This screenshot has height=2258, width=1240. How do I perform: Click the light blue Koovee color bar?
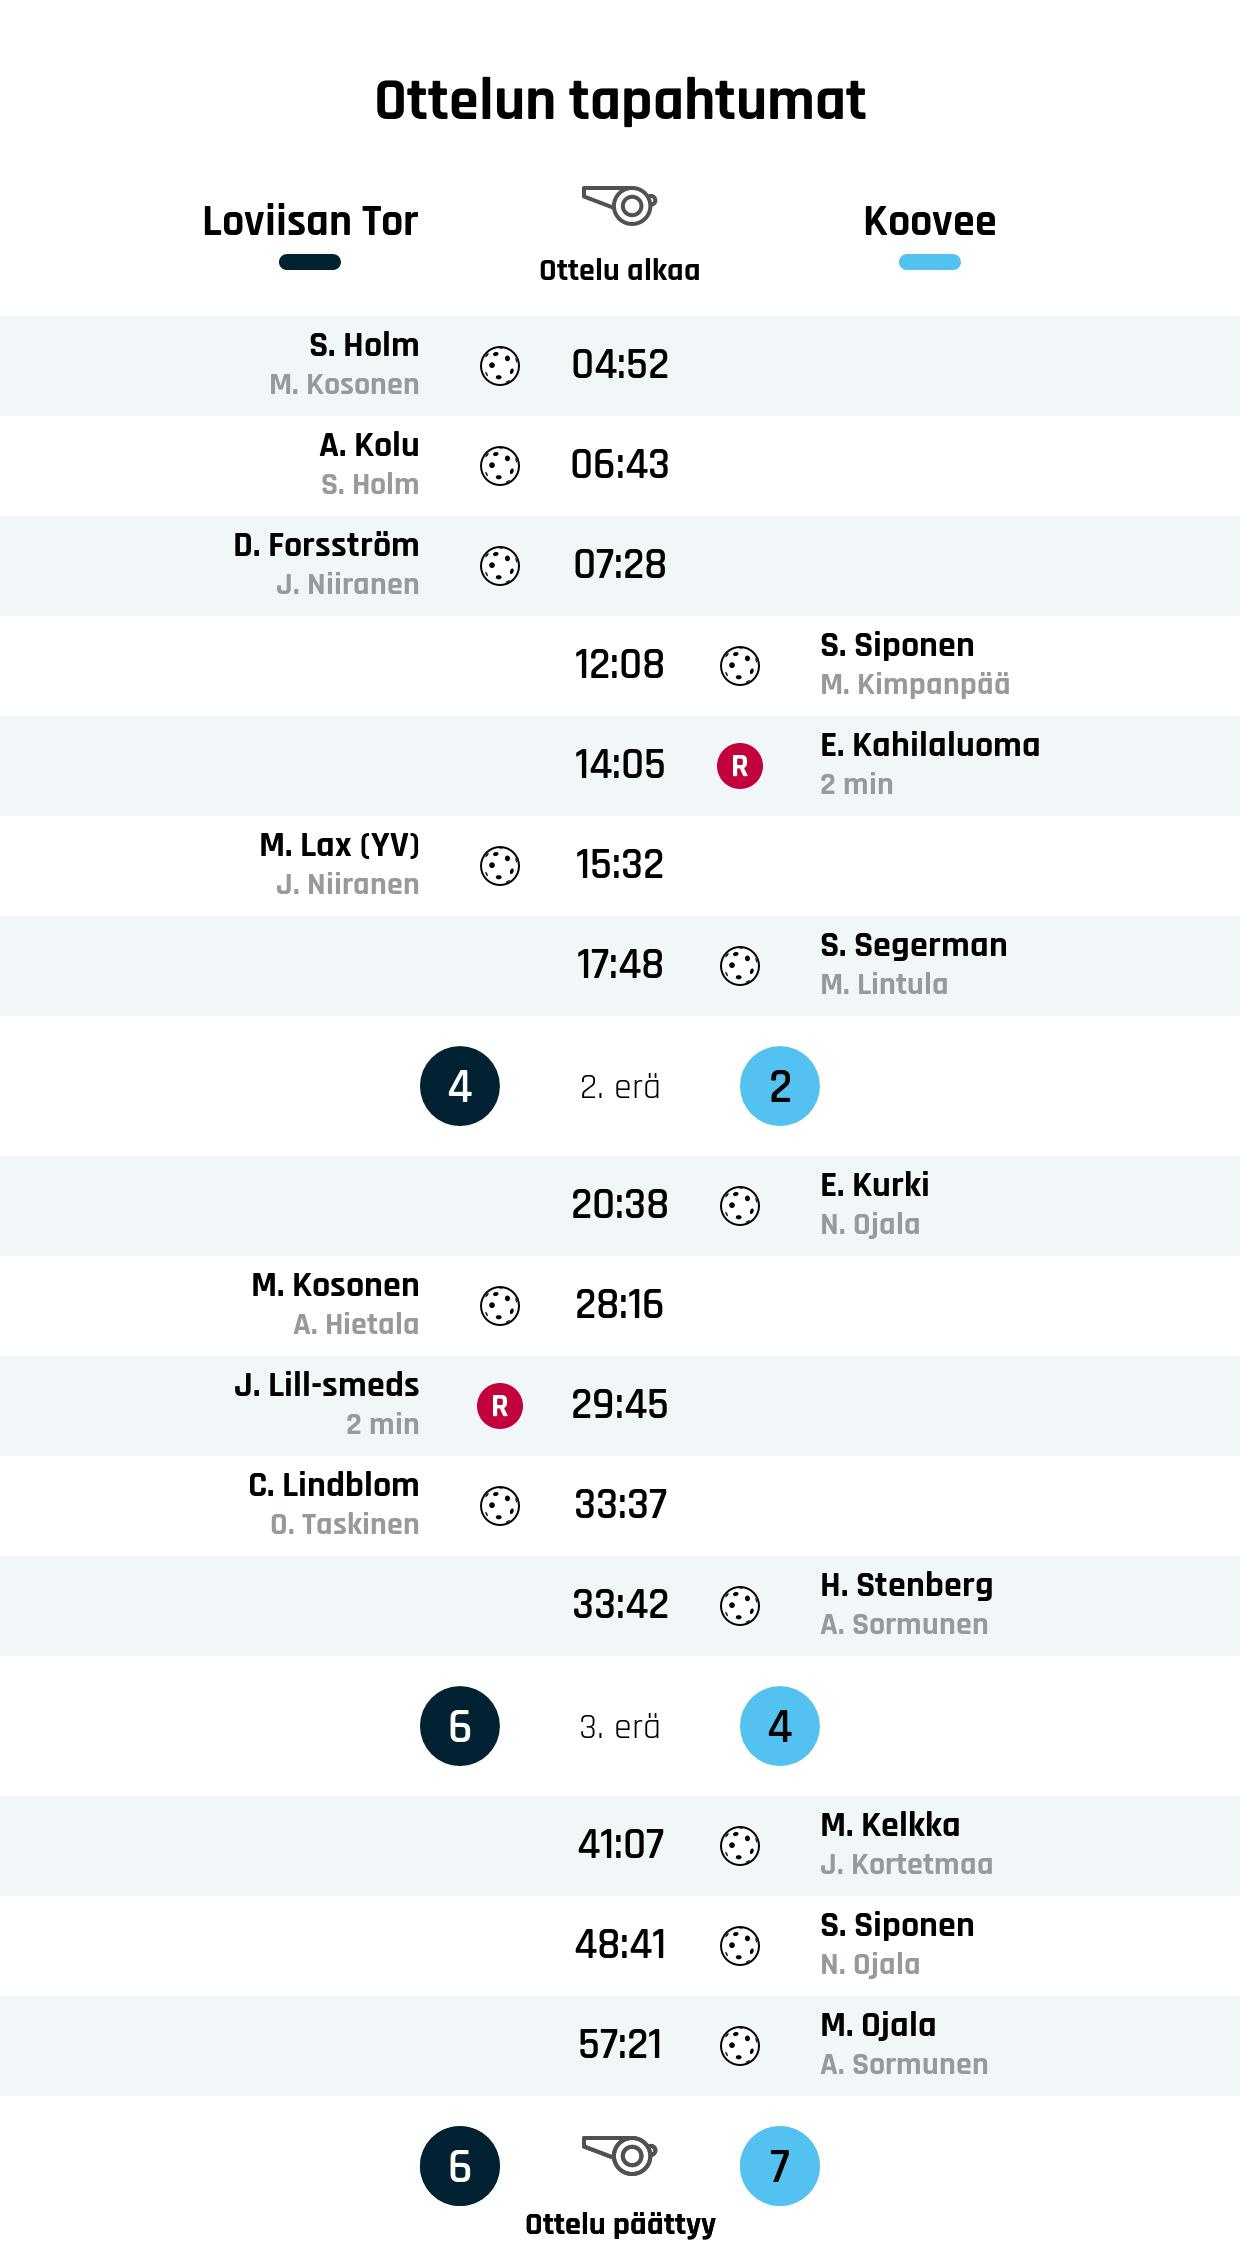pos(929,263)
